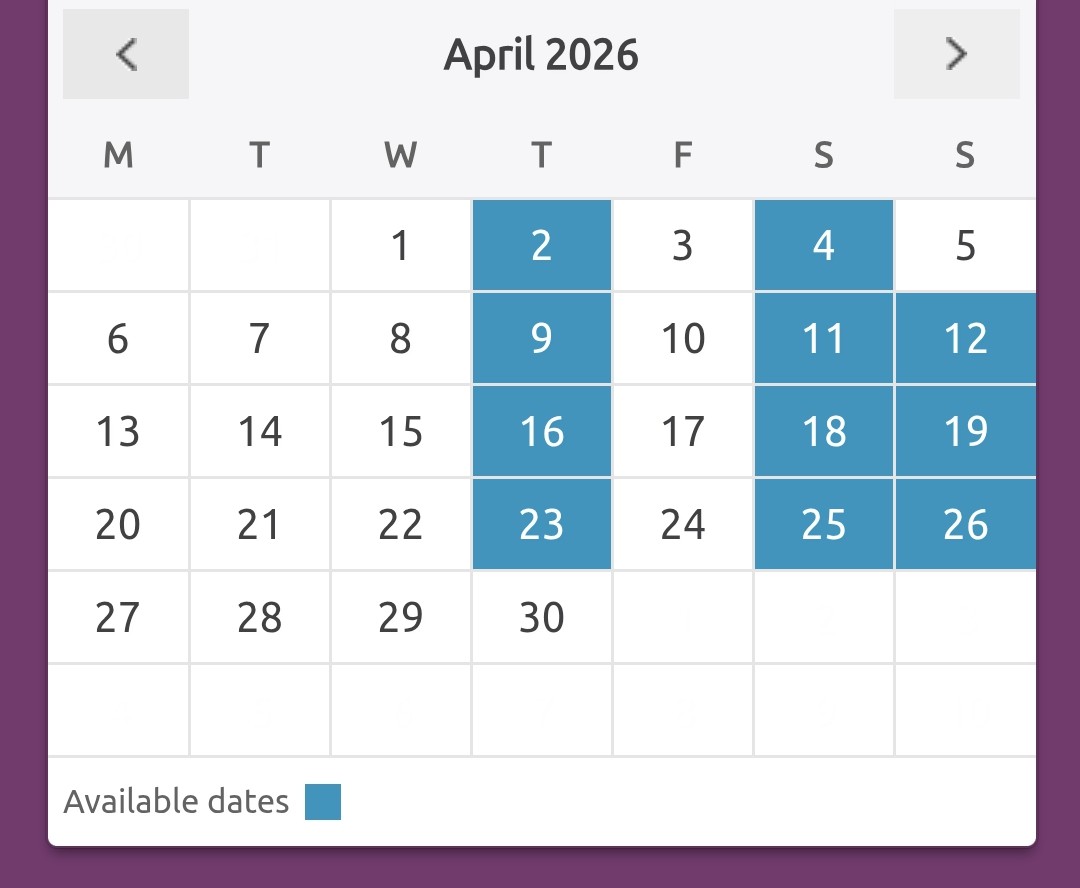Screen dimensions: 1080x888
Task: Click unavailable date April 10
Action: (683, 339)
